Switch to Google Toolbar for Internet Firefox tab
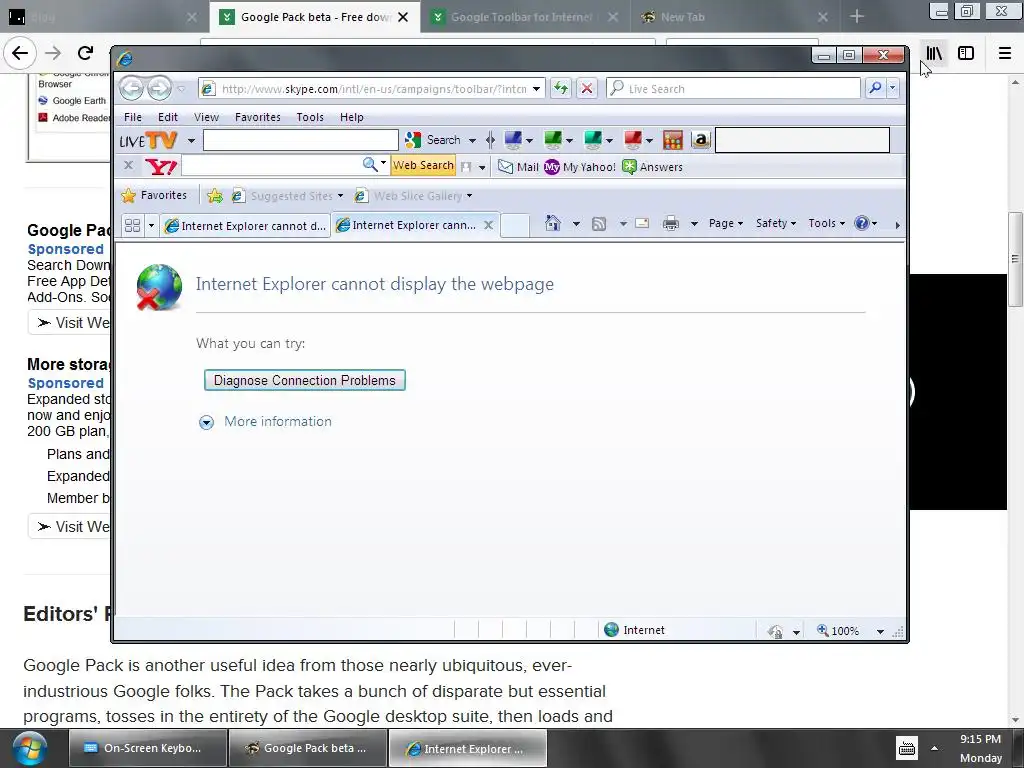 click(520, 17)
